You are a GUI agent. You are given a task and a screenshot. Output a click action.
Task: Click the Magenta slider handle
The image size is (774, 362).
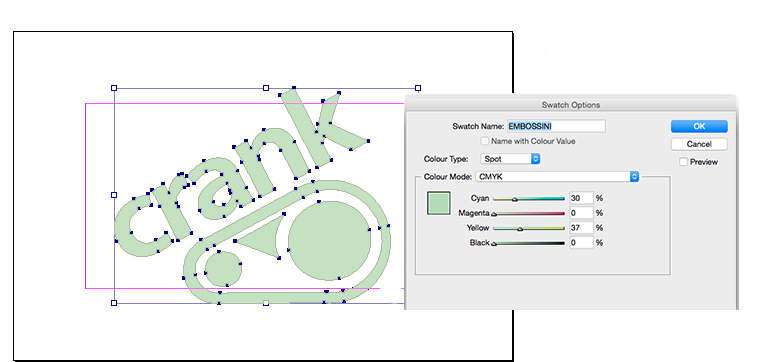(x=494, y=214)
